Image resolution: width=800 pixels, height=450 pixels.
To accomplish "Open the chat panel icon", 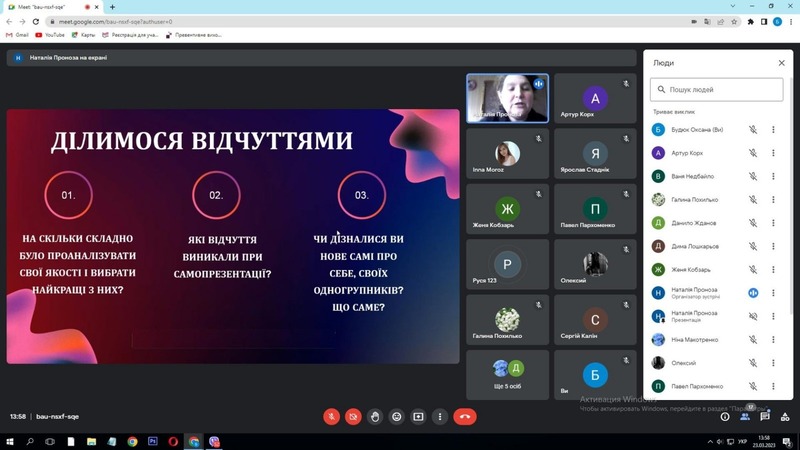I will click(767, 416).
